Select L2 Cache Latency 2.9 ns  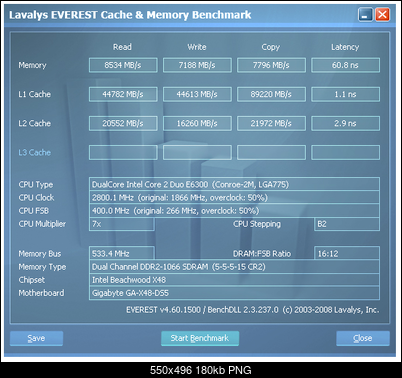coord(345,123)
